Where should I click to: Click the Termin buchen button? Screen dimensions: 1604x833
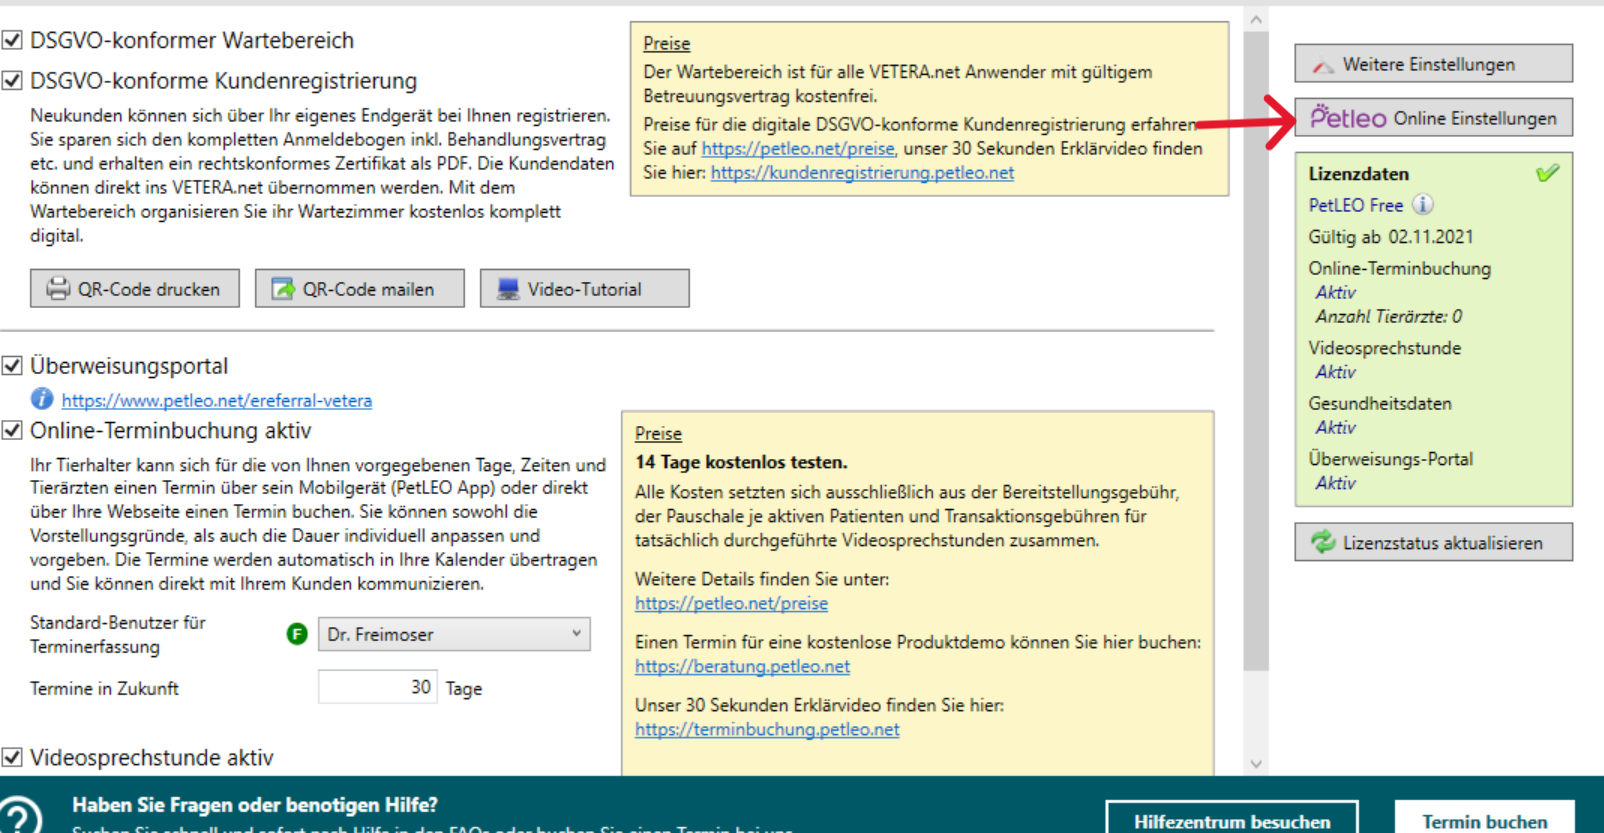(1485, 819)
